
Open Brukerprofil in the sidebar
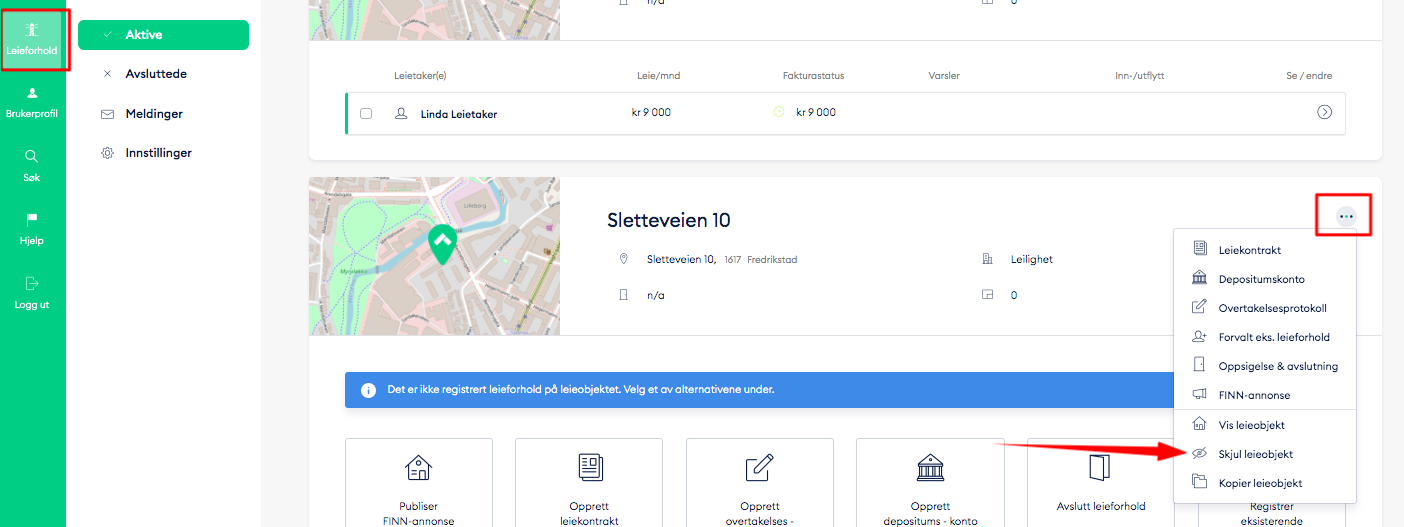coord(32,102)
